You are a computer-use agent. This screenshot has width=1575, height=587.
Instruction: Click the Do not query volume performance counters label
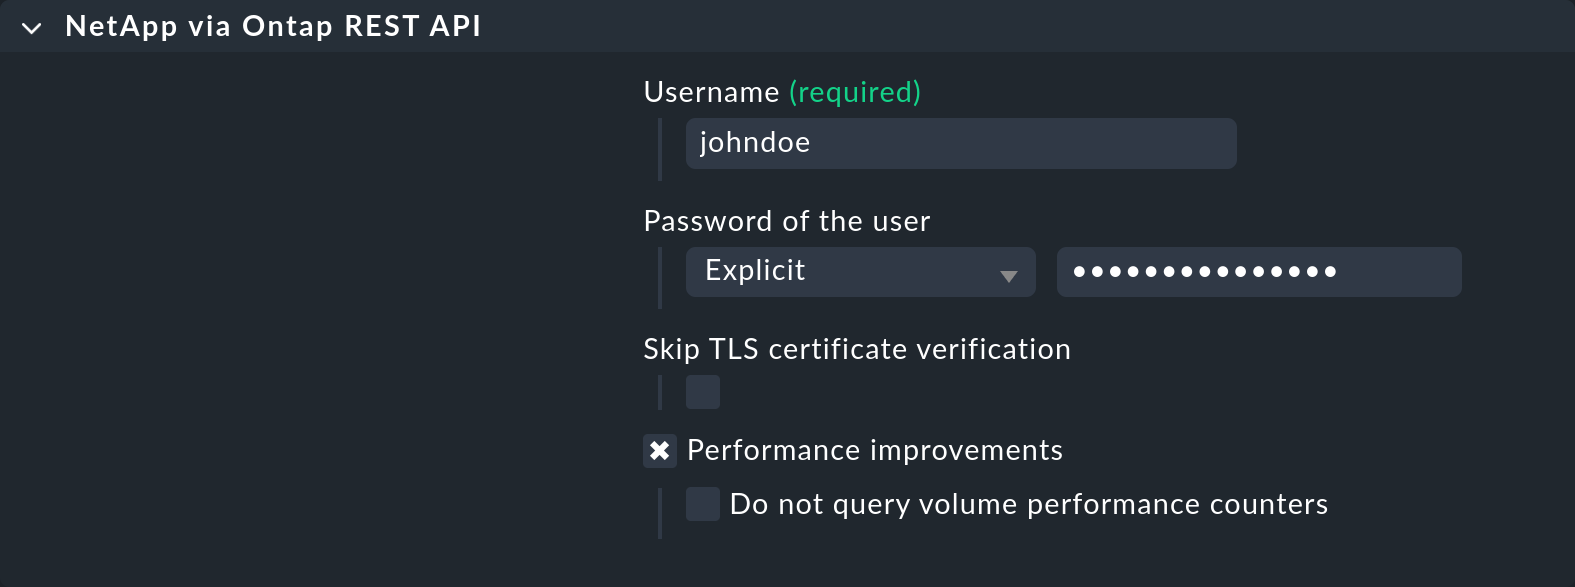tap(1028, 504)
